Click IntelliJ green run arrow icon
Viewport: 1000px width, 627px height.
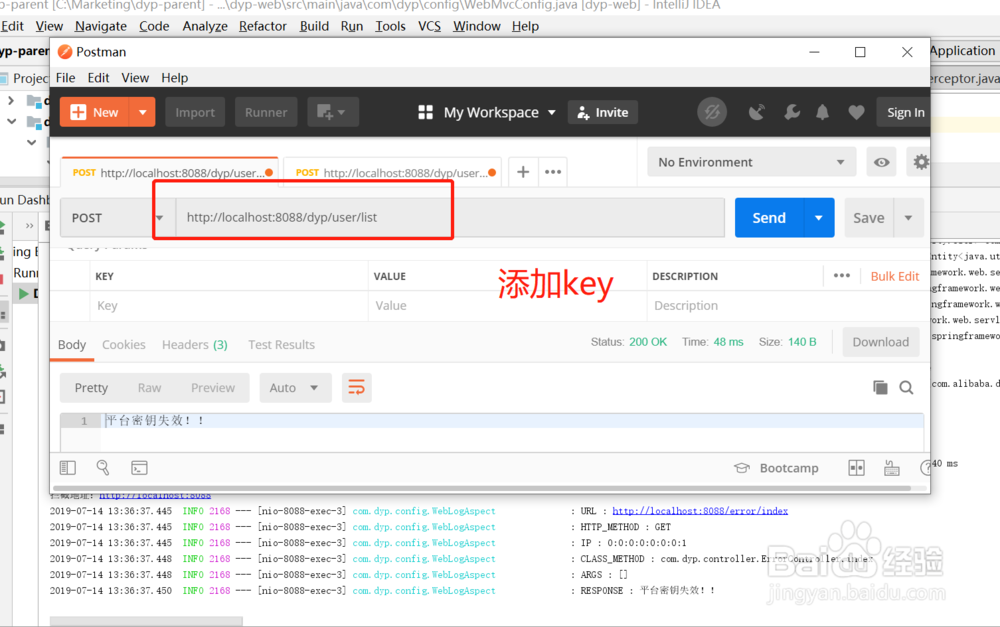24,293
